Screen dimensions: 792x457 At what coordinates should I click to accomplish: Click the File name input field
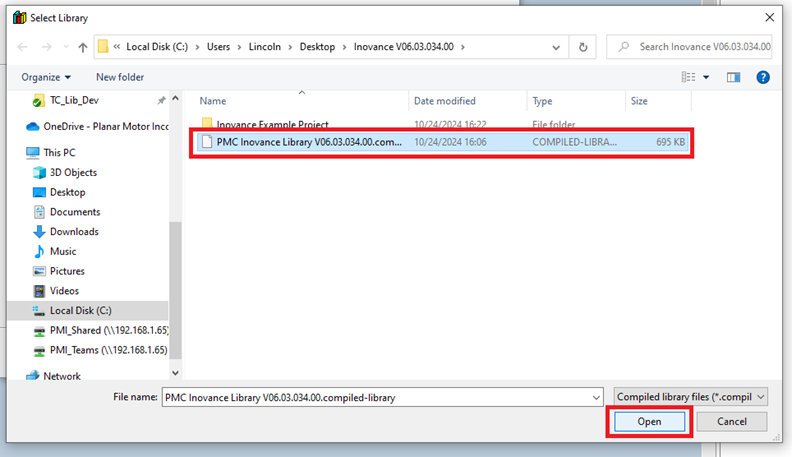point(382,397)
